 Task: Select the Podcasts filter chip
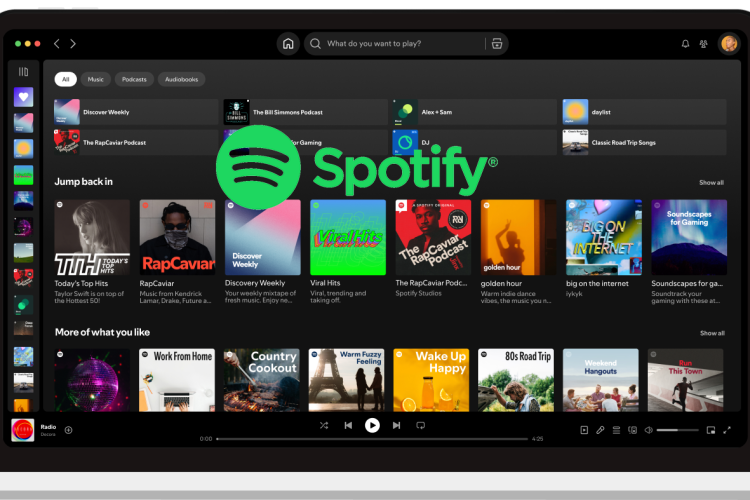pyautogui.click(x=134, y=79)
